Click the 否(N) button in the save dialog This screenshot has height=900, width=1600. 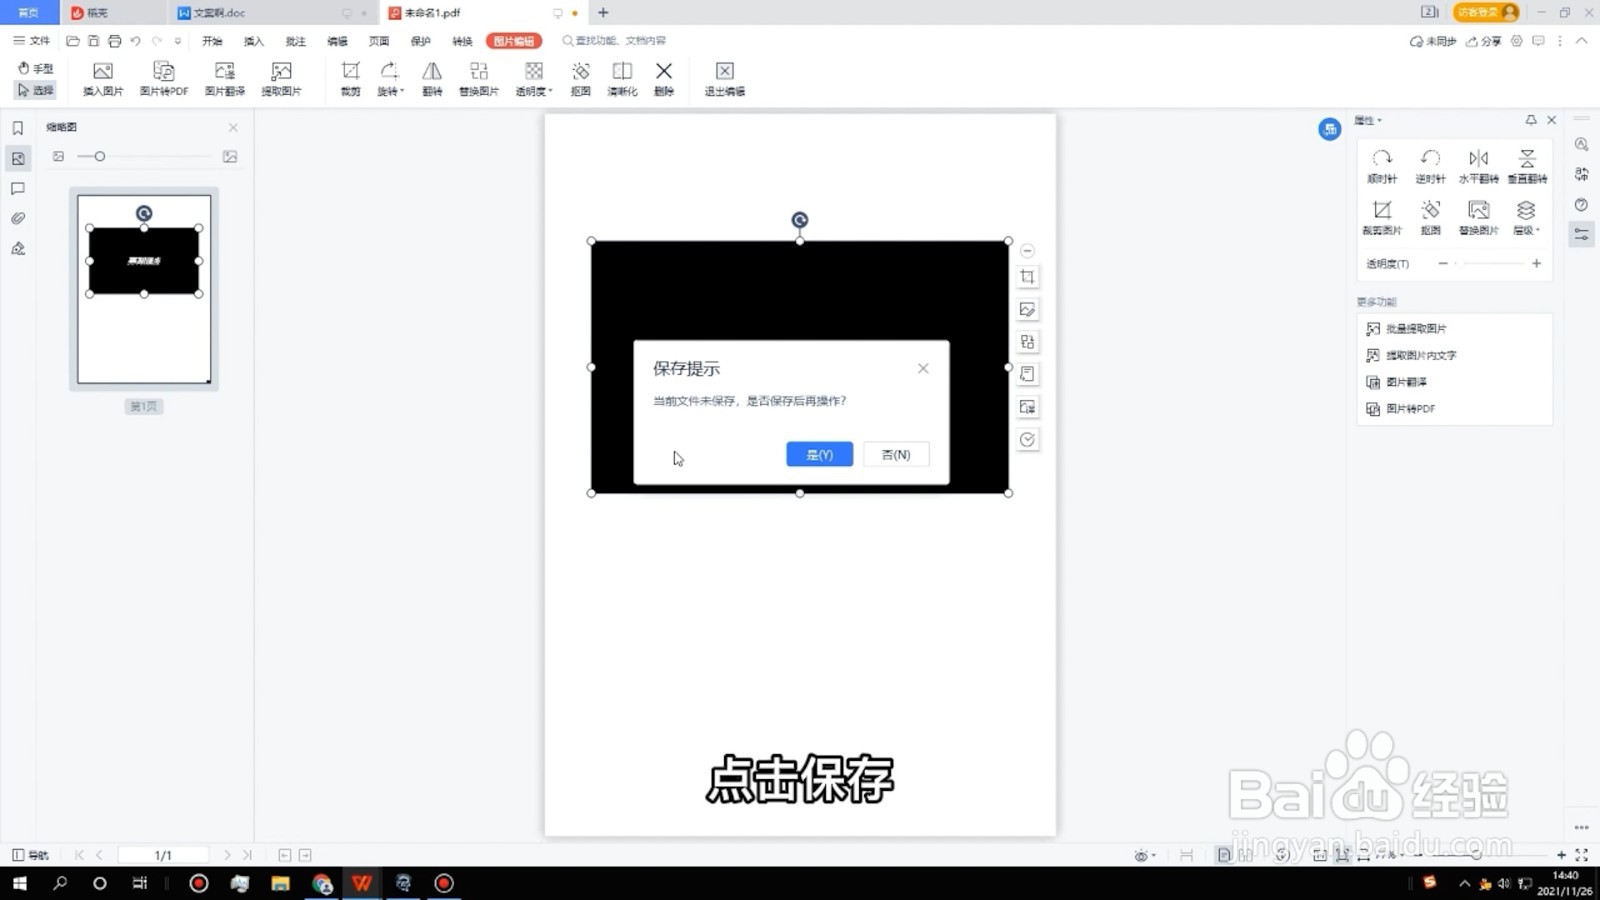(895, 454)
